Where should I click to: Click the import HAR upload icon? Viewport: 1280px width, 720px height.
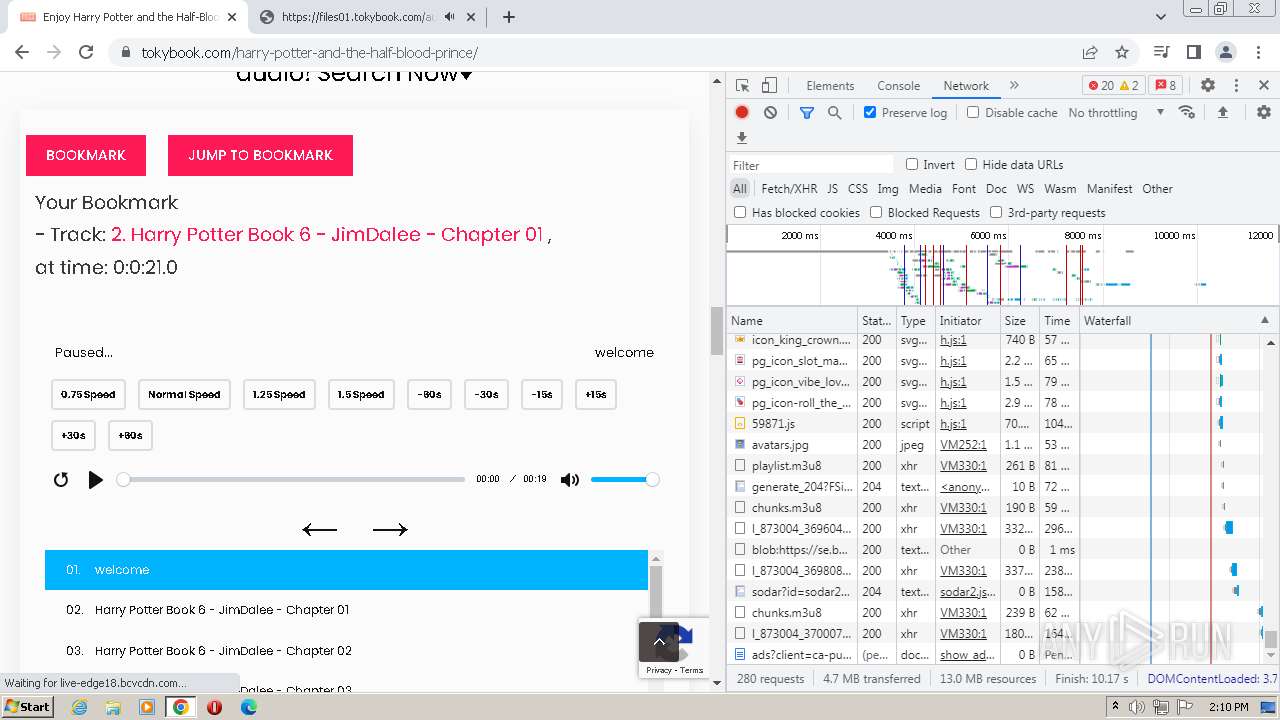coord(1222,113)
